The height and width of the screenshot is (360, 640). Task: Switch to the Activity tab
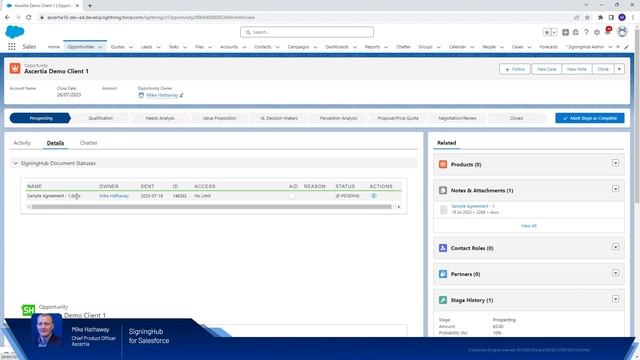(x=22, y=143)
